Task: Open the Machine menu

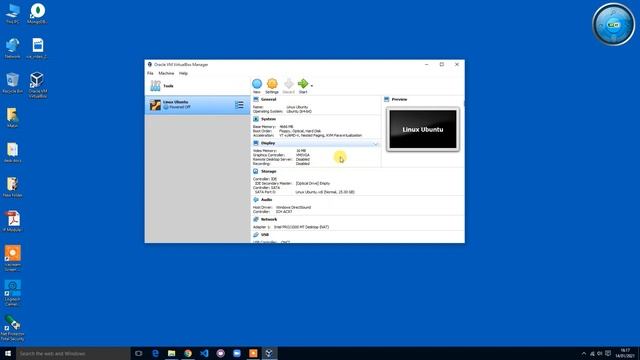Action: pos(166,73)
